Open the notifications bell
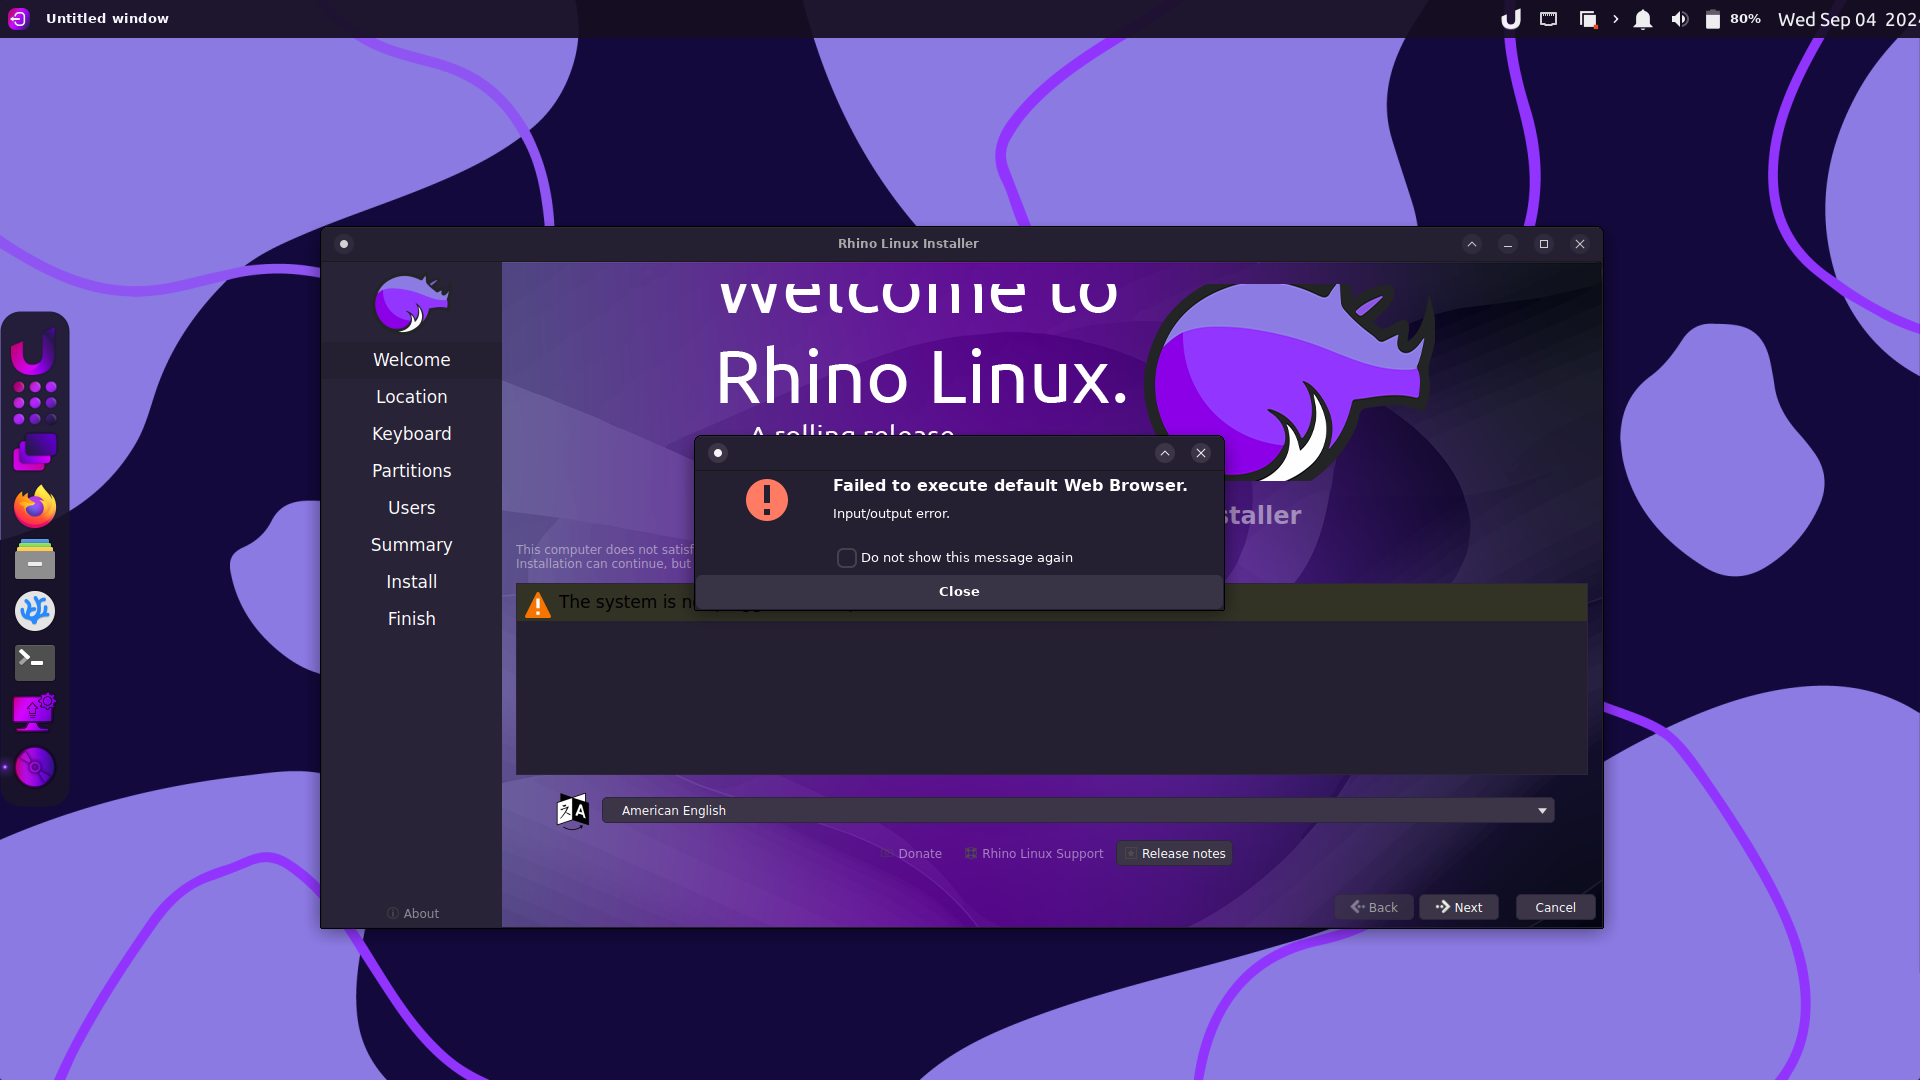The width and height of the screenshot is (1920, 1080). 1643,19
